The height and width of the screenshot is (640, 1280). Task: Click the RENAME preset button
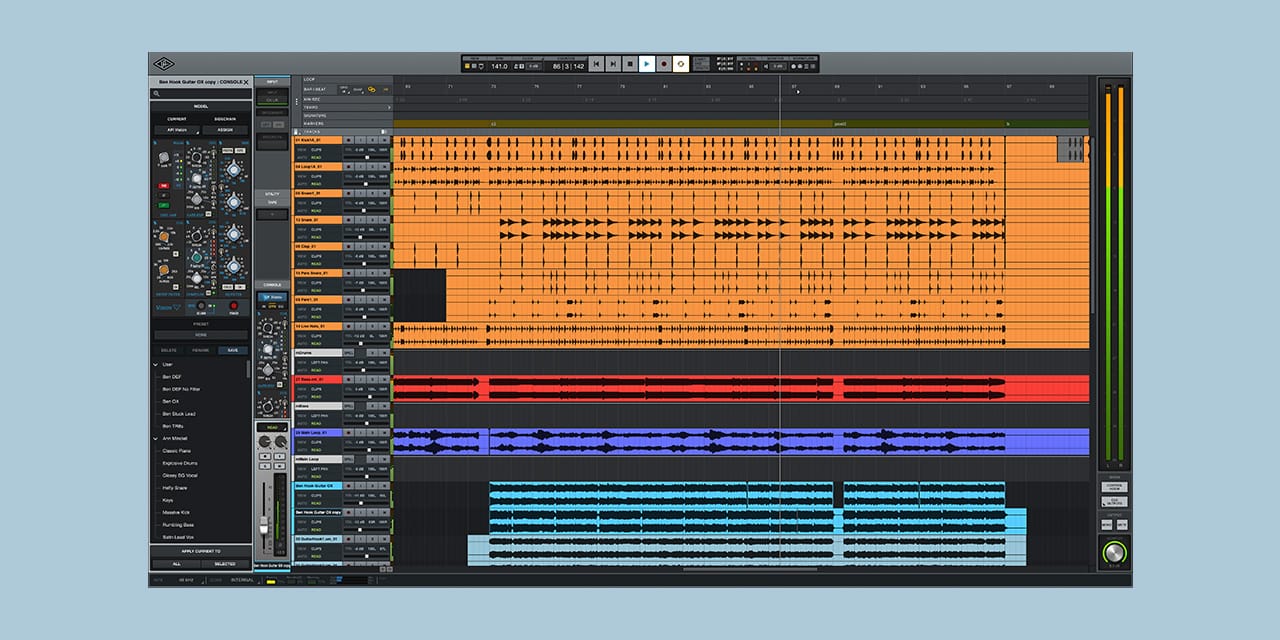[201, 350]
